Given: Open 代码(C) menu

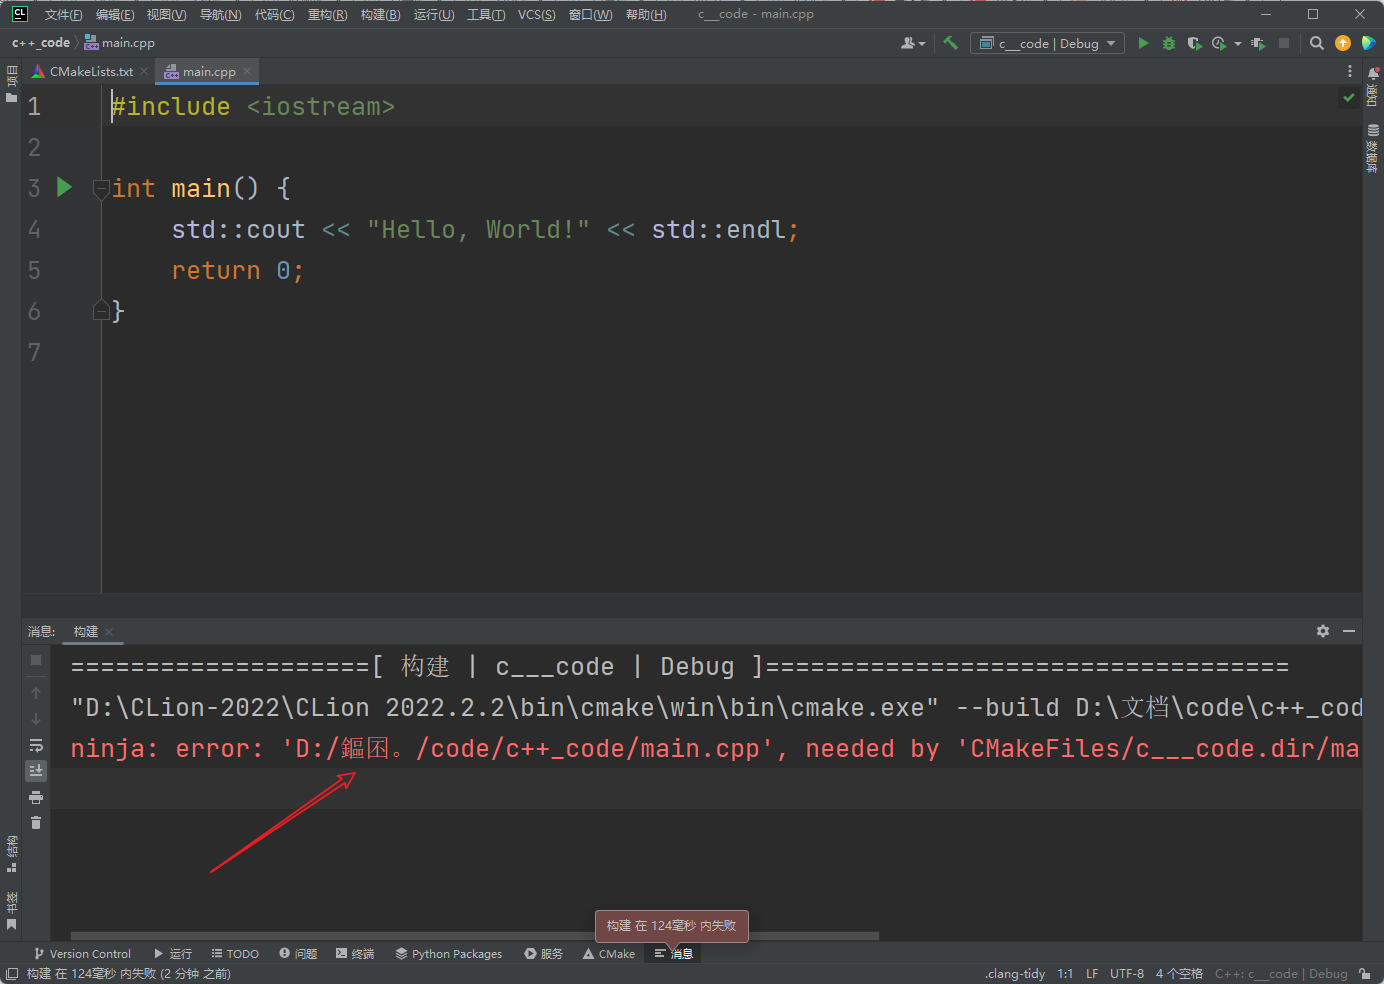Looking at the screenshot, I should pyautogui.click(x=274, y=14).
